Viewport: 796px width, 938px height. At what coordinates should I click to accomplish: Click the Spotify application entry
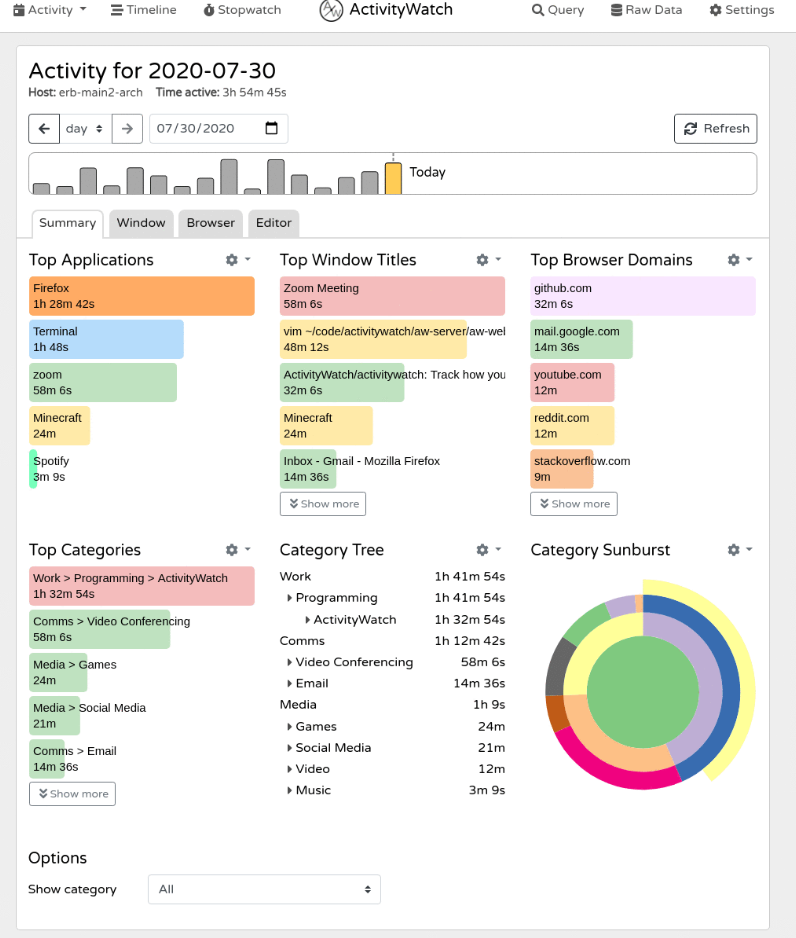[x=51, y=469]
